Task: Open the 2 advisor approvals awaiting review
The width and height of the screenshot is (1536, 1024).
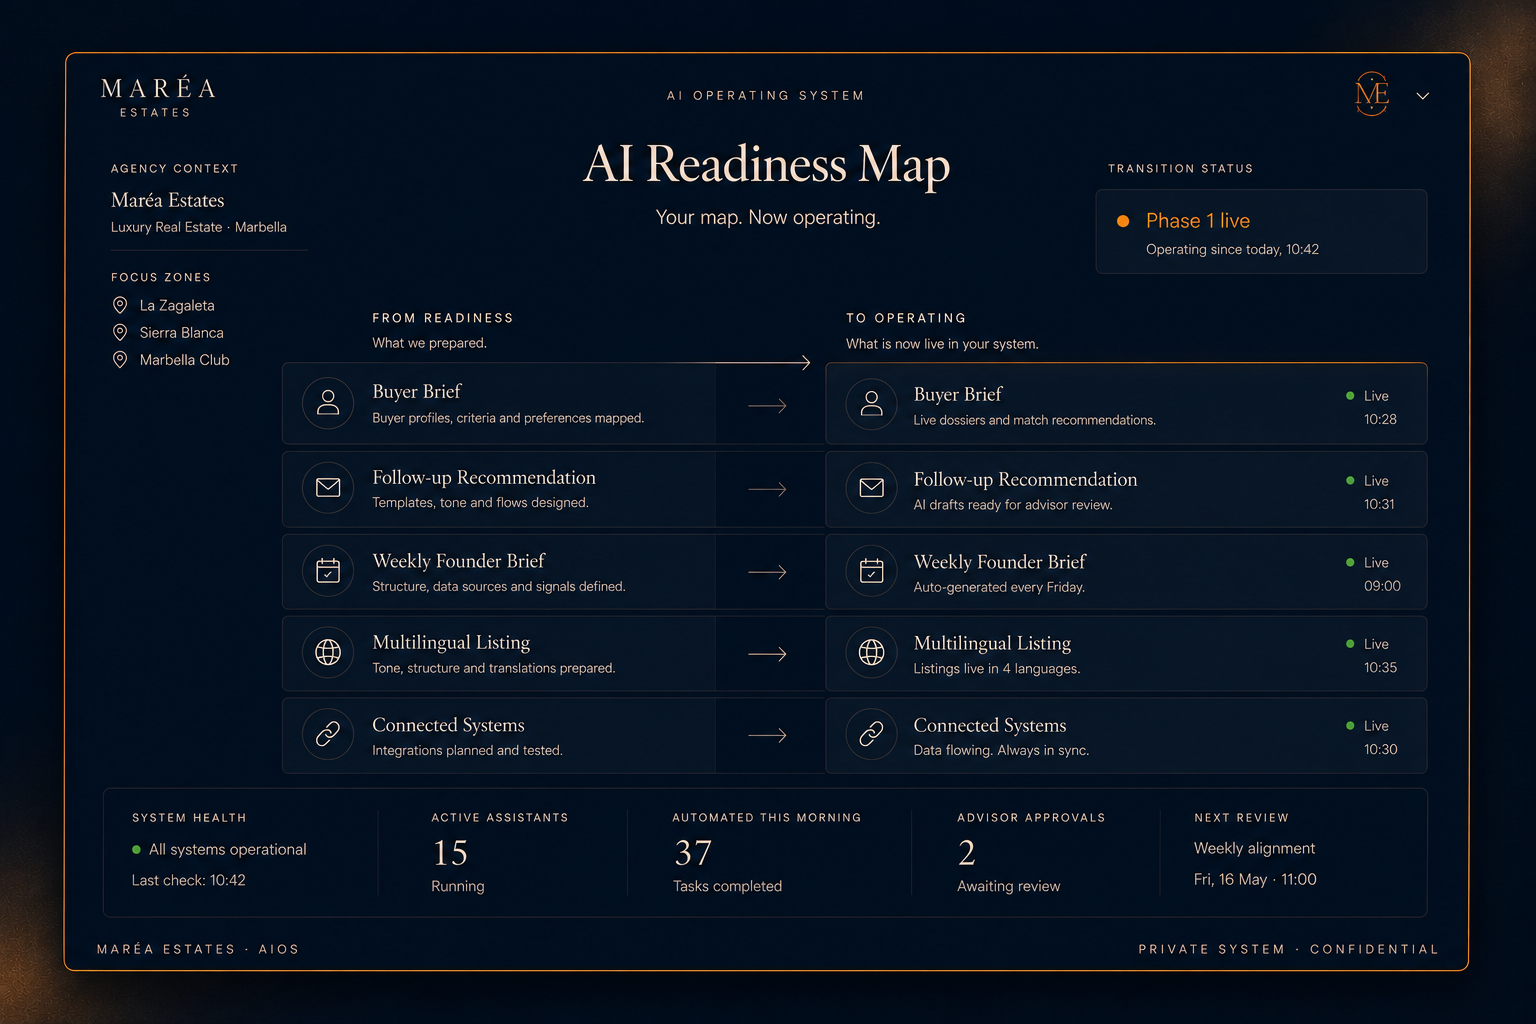Action: 966,853
